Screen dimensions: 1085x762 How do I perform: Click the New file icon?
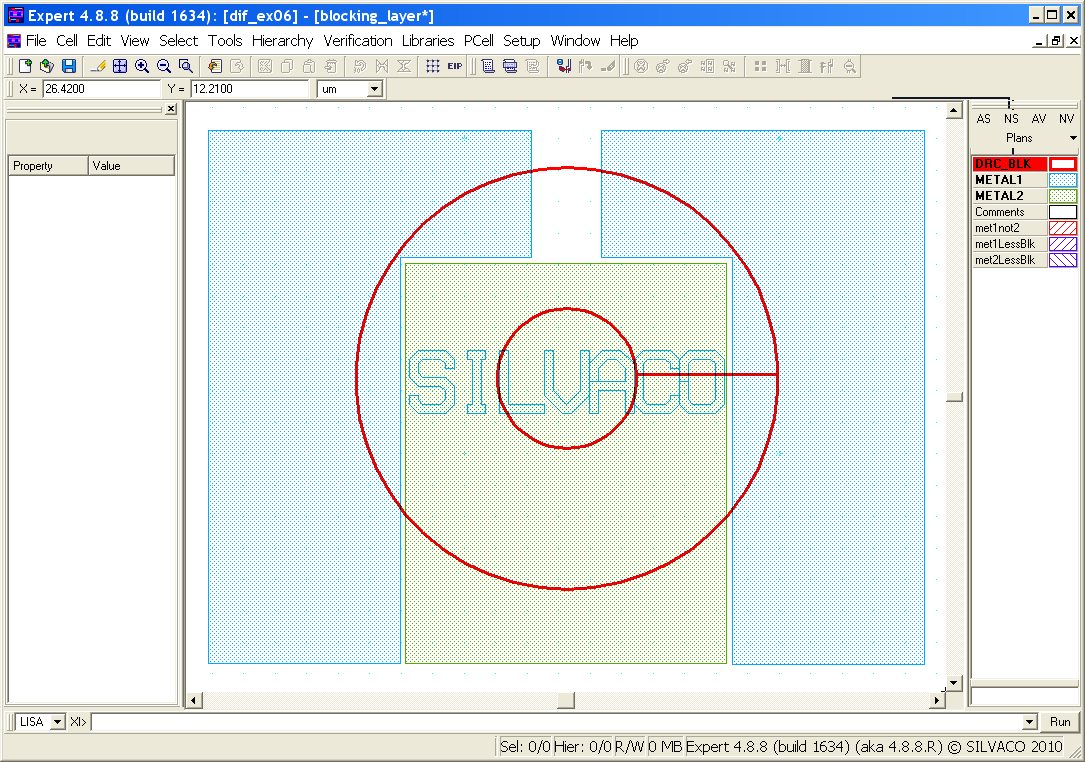[x=25, y=66]
